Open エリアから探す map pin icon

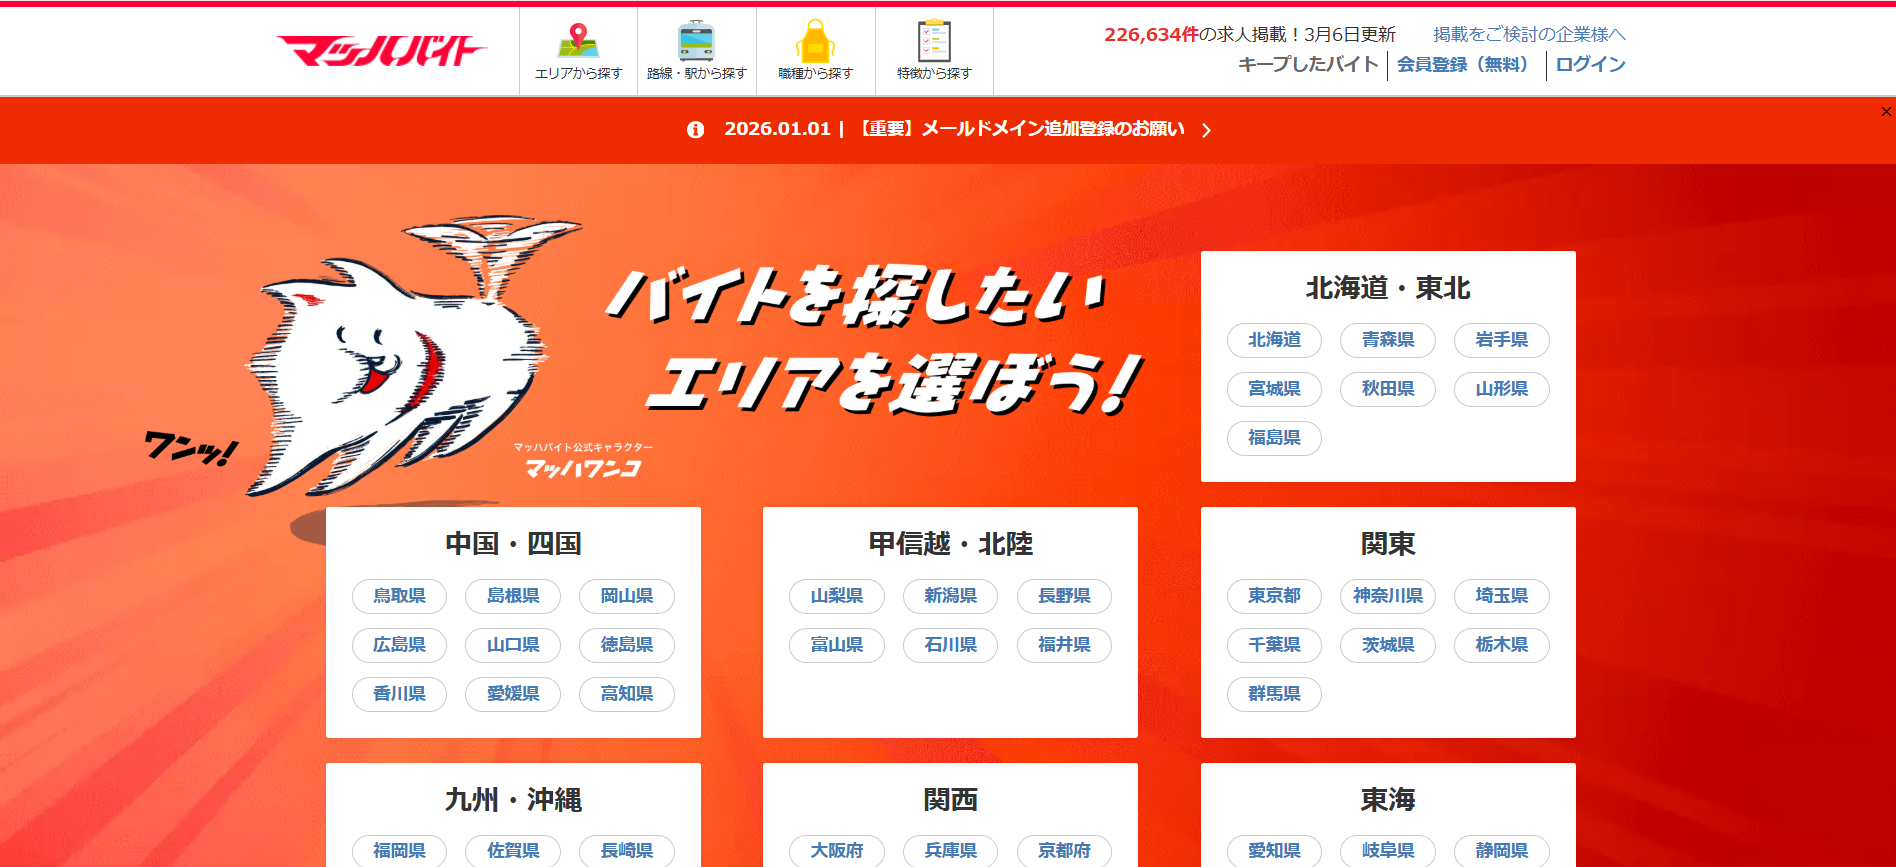[578, 42]
